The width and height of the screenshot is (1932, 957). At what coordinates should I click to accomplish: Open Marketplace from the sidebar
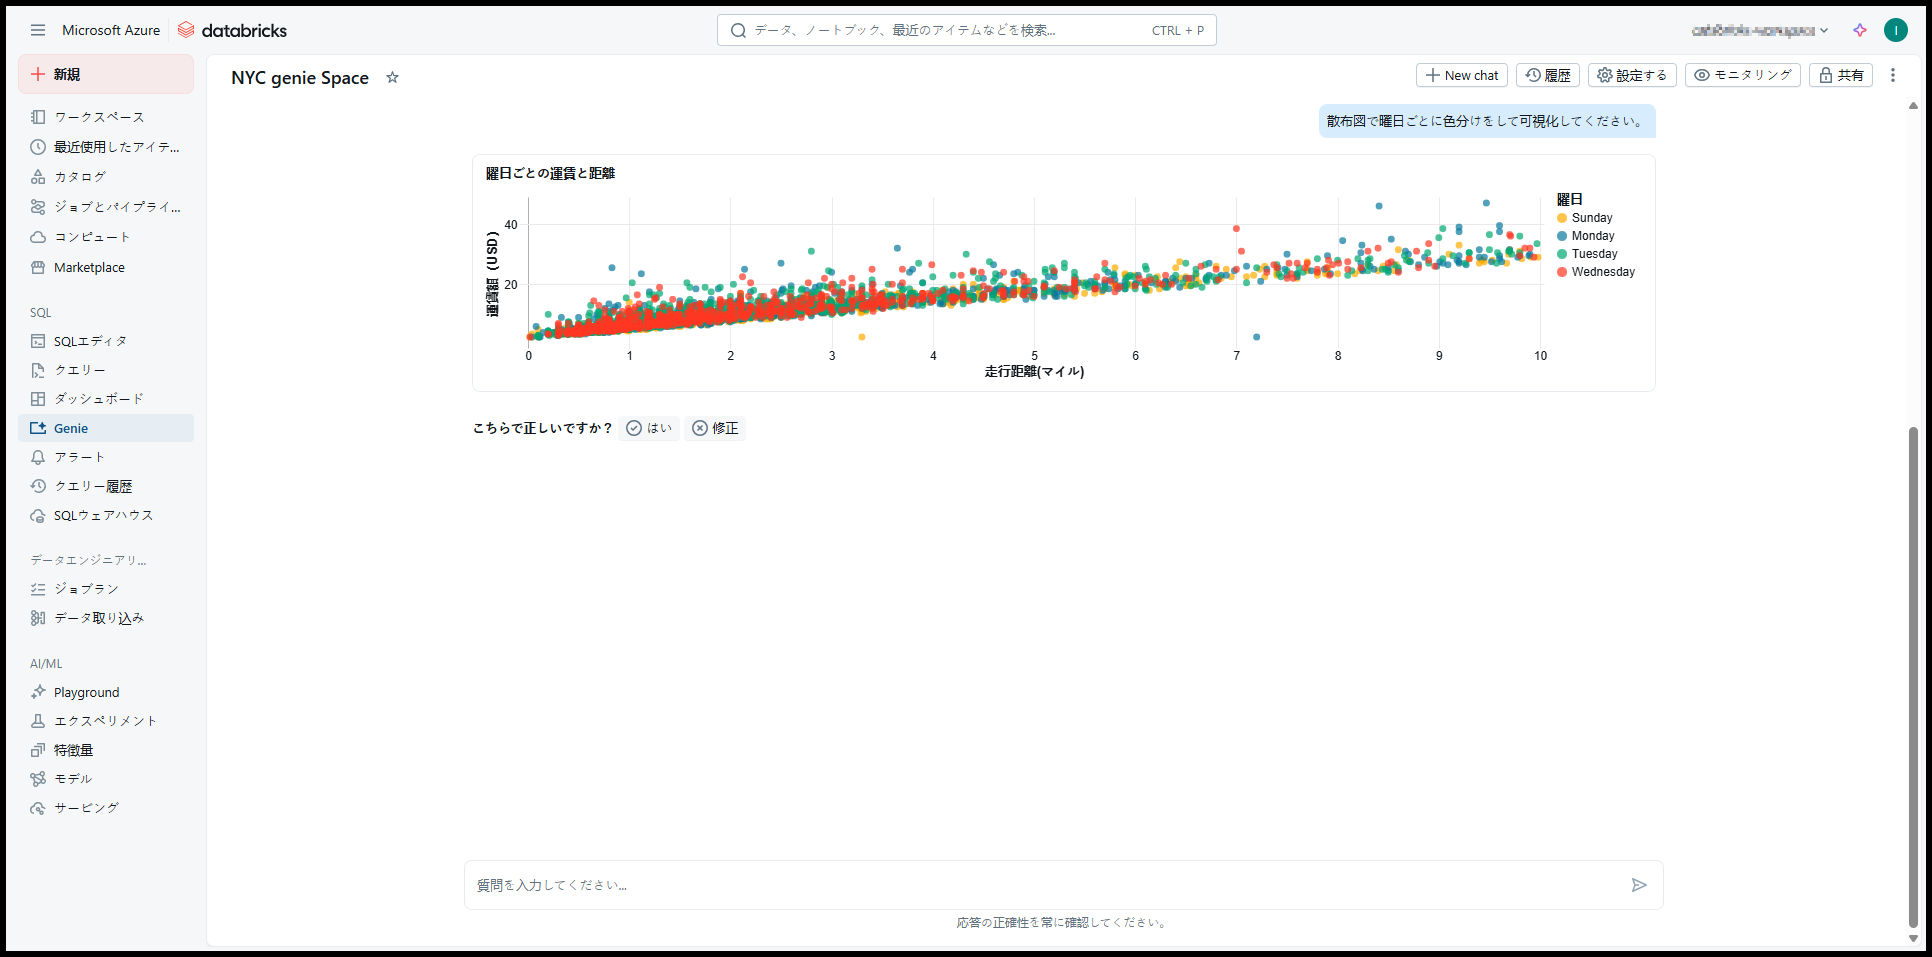(89, 268)
